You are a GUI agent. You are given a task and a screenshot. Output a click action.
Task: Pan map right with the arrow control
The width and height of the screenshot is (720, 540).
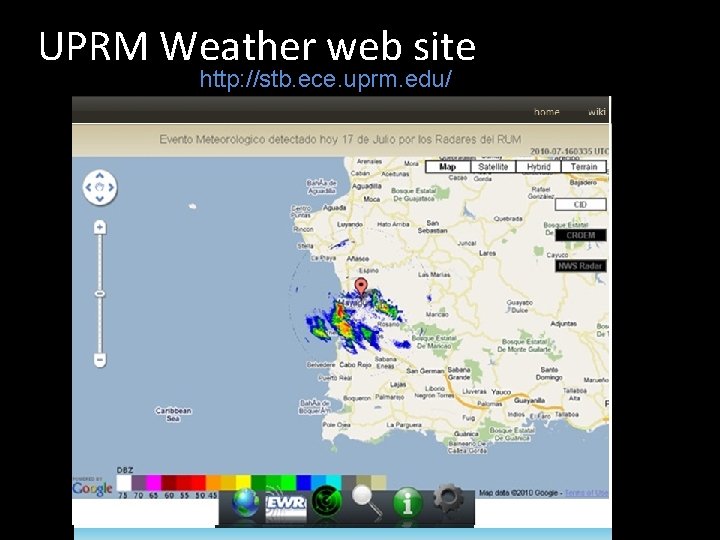(x=111, y=187)
